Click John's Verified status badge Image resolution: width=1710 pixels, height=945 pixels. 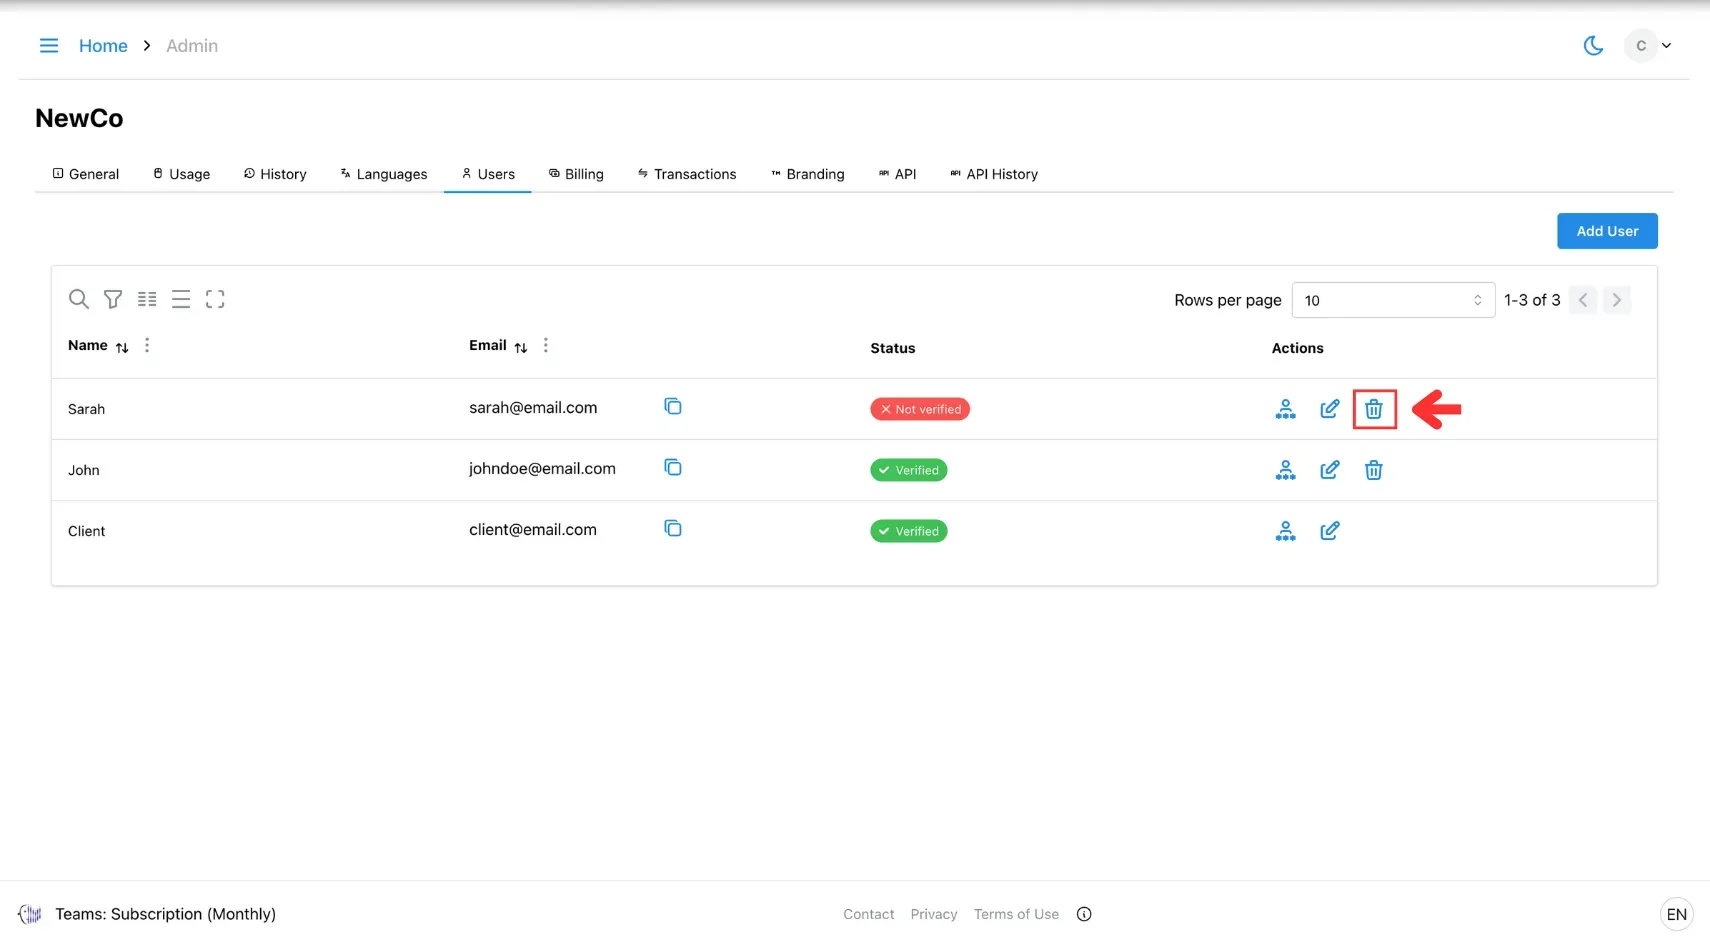coord(909,470)
